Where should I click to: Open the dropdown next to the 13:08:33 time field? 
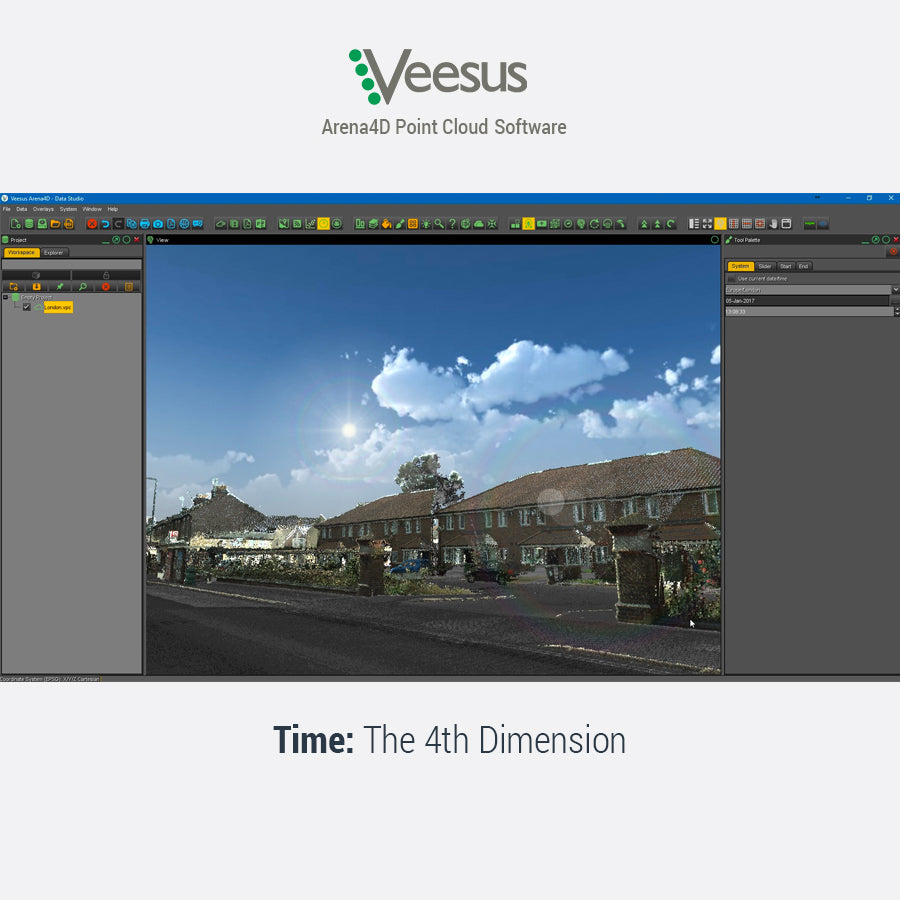tap(896, 312)
